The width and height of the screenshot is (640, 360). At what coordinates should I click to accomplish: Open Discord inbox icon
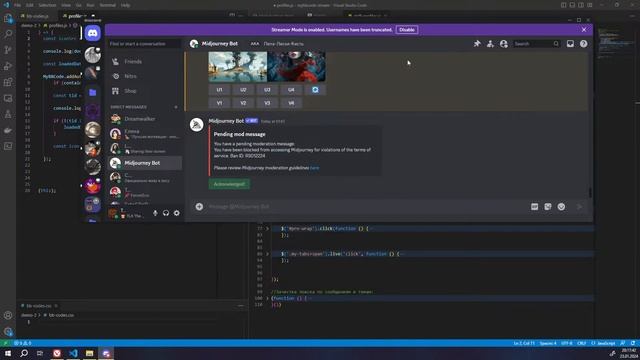tap(570, 44)
